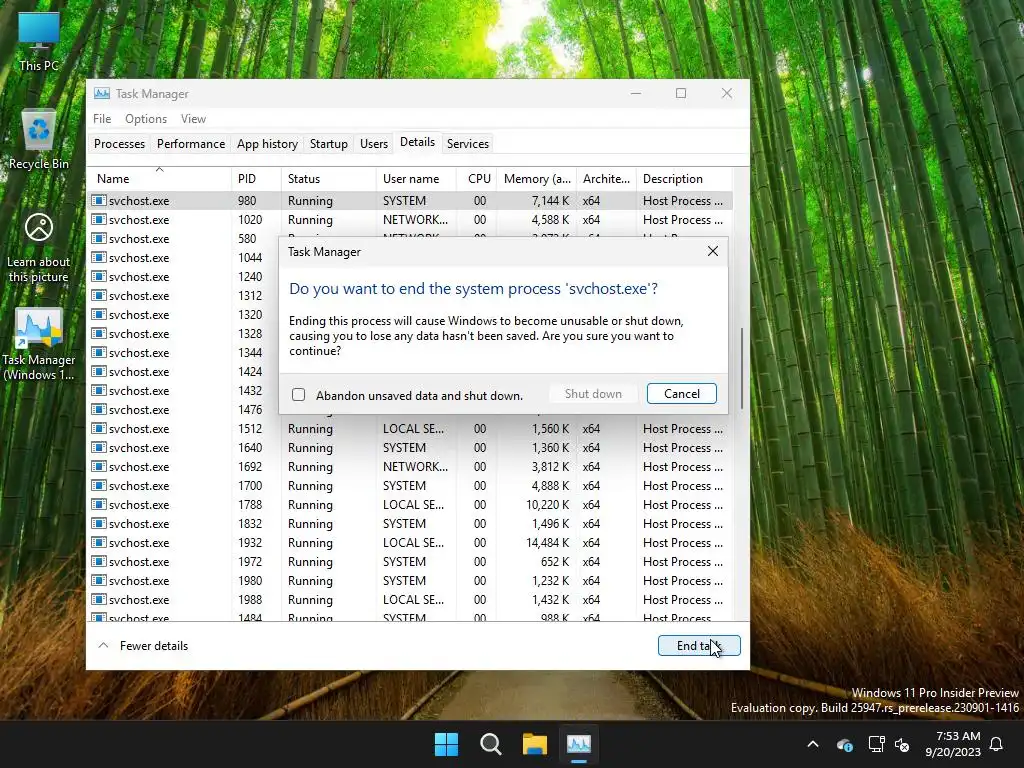Show hidden tray icons chevron
Image resolution: width=1024 pixels, height=768 pixels.
tap(813, 744)
